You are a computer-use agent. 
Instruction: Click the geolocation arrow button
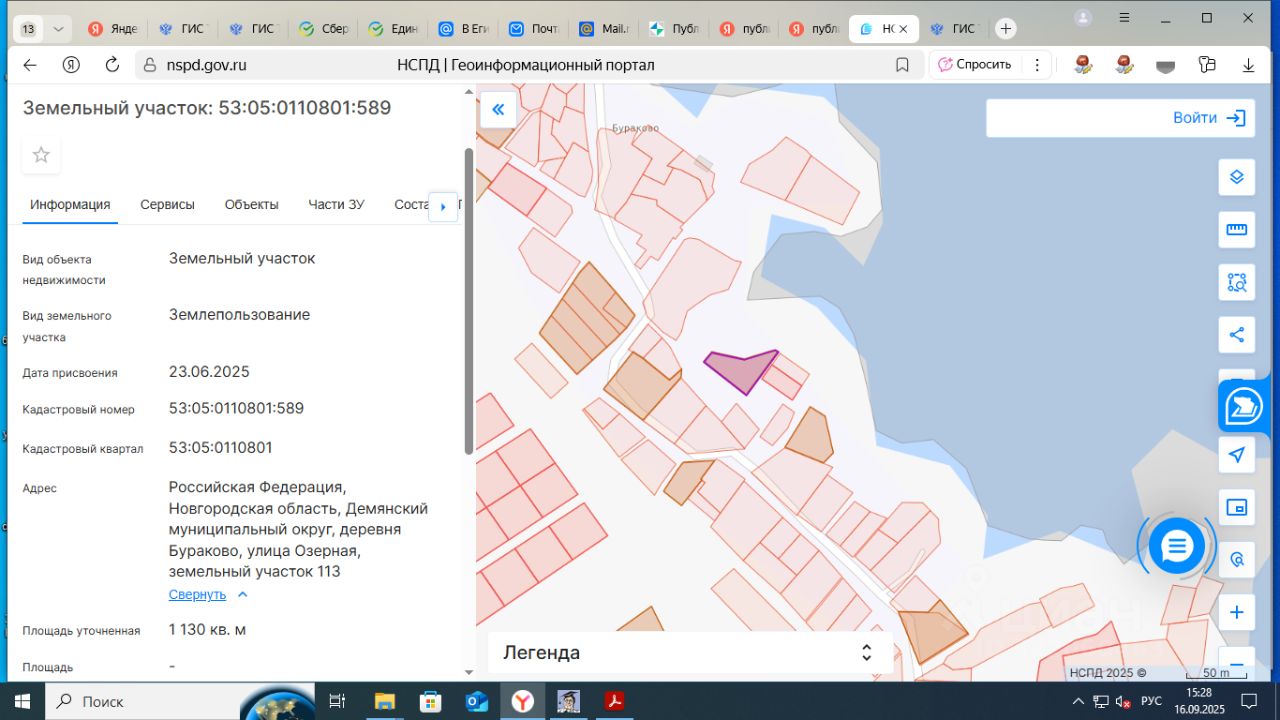click(1236, 455)
